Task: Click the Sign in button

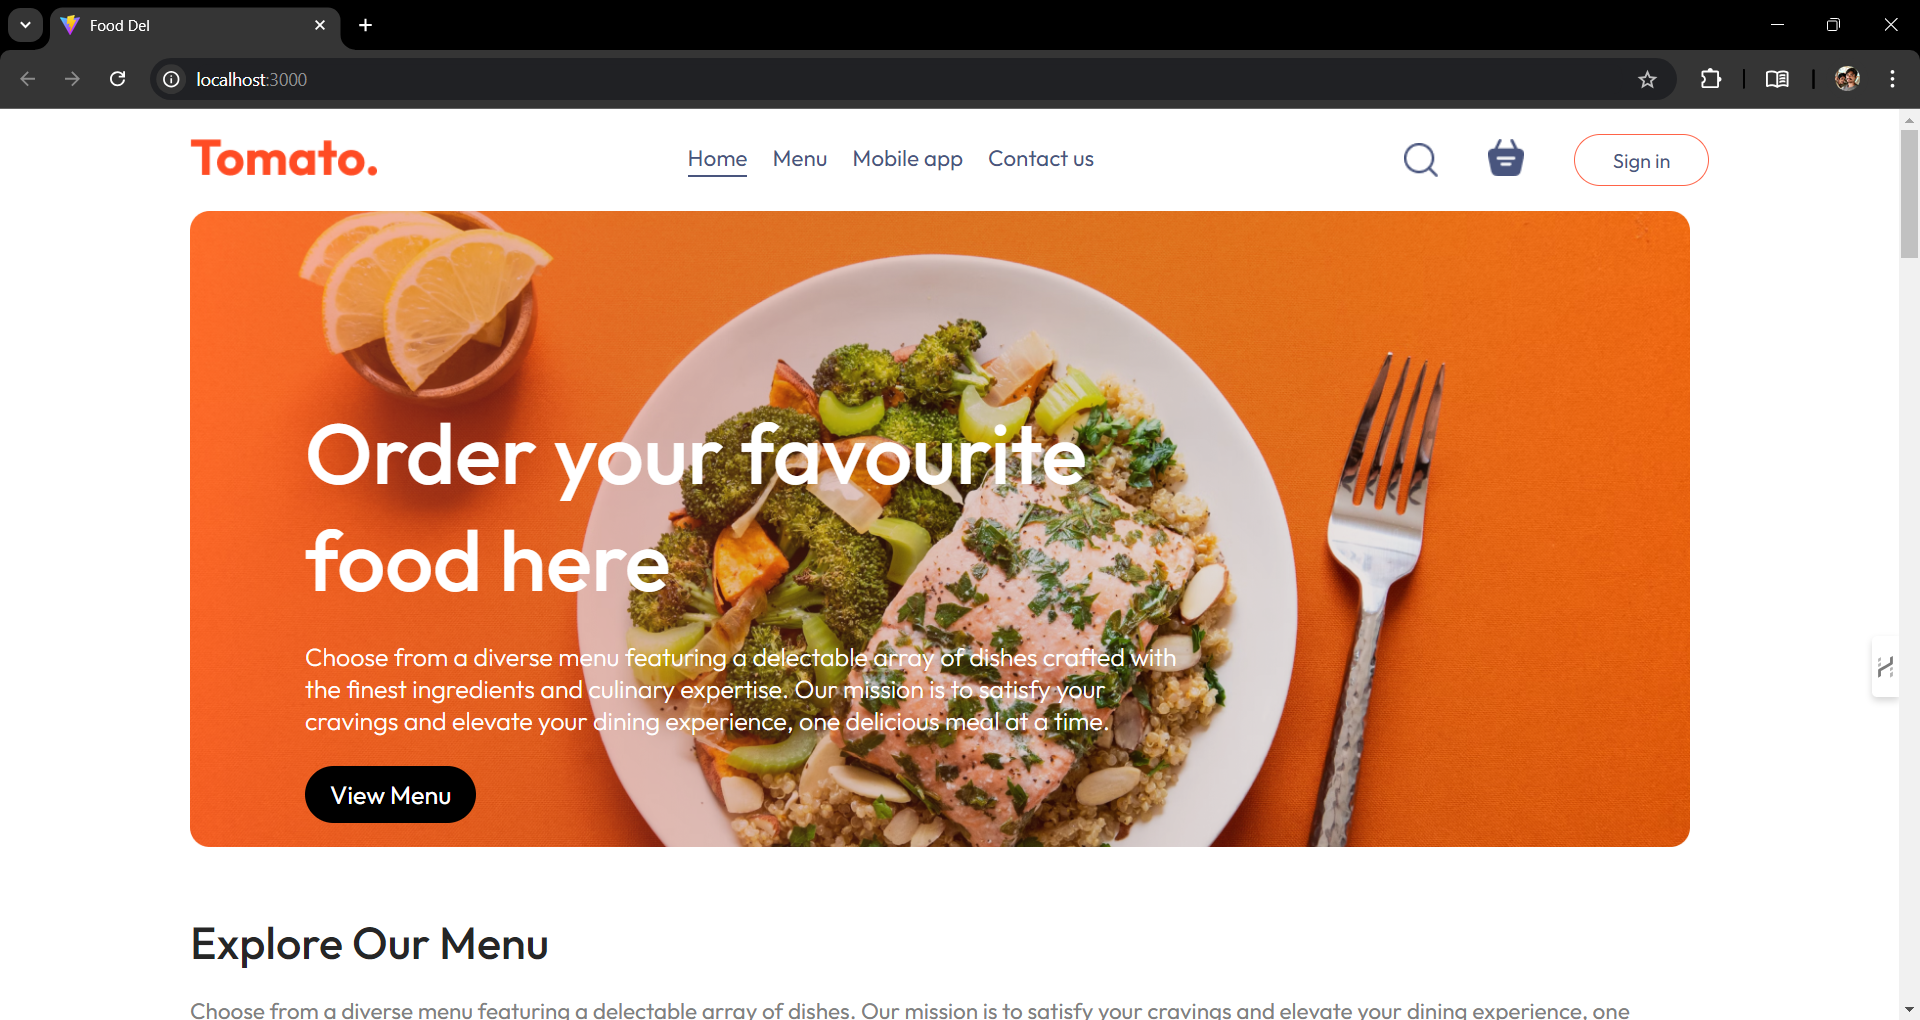Action: (1641, 160)
